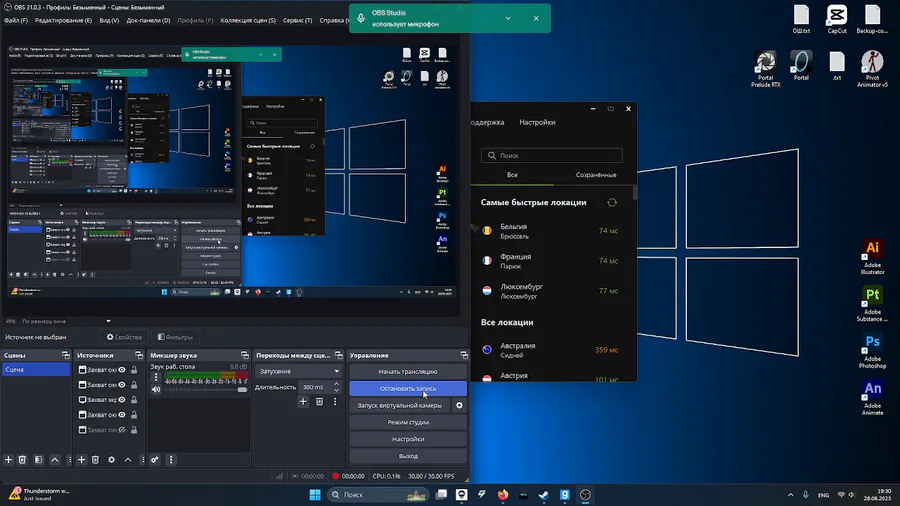
Task: Select Luxembourg location in VPN list
Action: pos(552,291)
